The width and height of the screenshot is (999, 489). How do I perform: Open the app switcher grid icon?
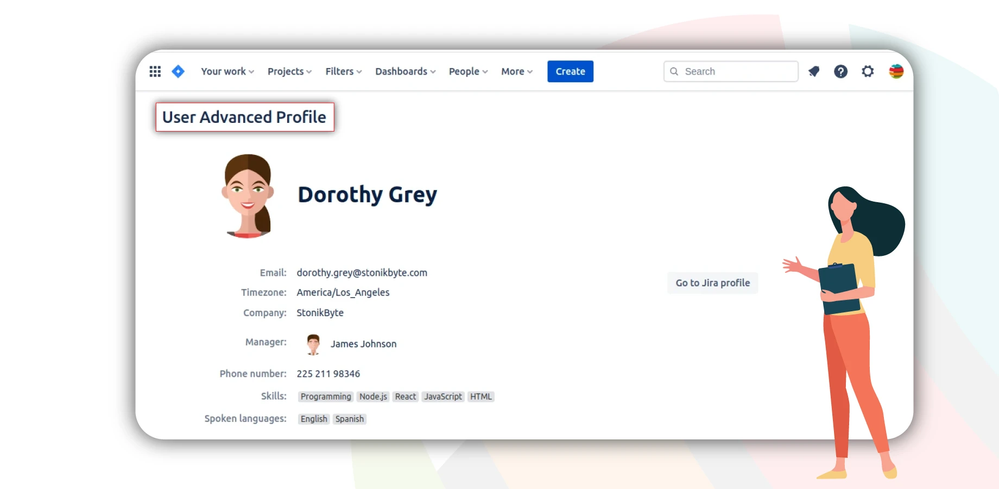pos(155,71)
